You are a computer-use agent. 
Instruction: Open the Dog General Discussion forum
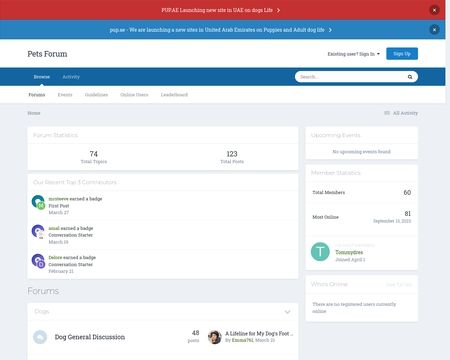pos(90,337)
